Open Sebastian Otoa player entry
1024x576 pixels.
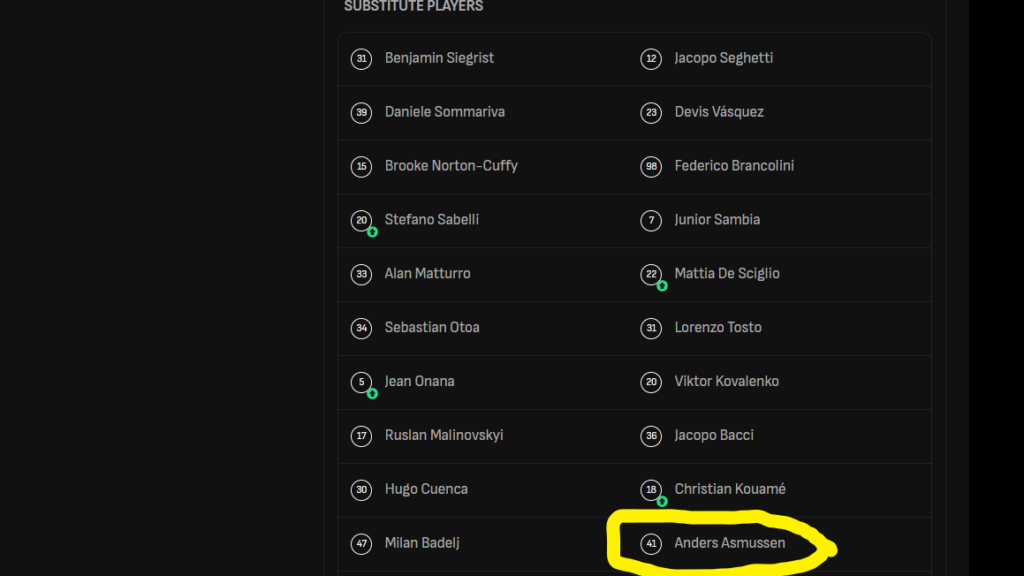[432, 327]
